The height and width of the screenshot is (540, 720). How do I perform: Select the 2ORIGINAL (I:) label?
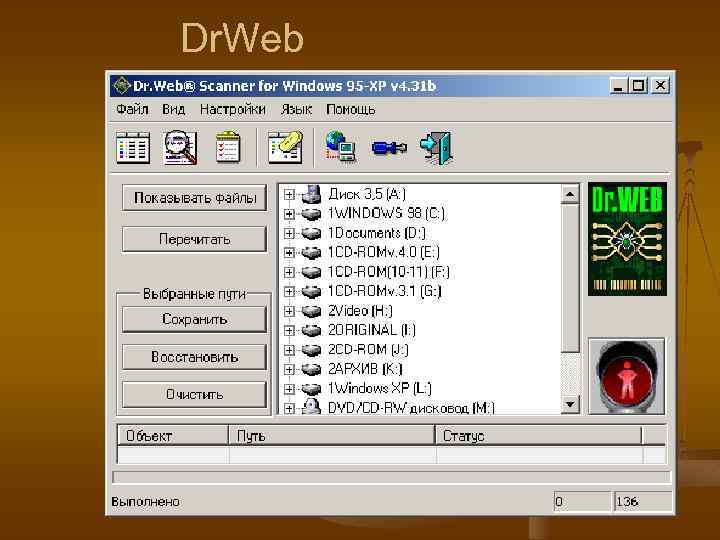(x=372, y=331)
